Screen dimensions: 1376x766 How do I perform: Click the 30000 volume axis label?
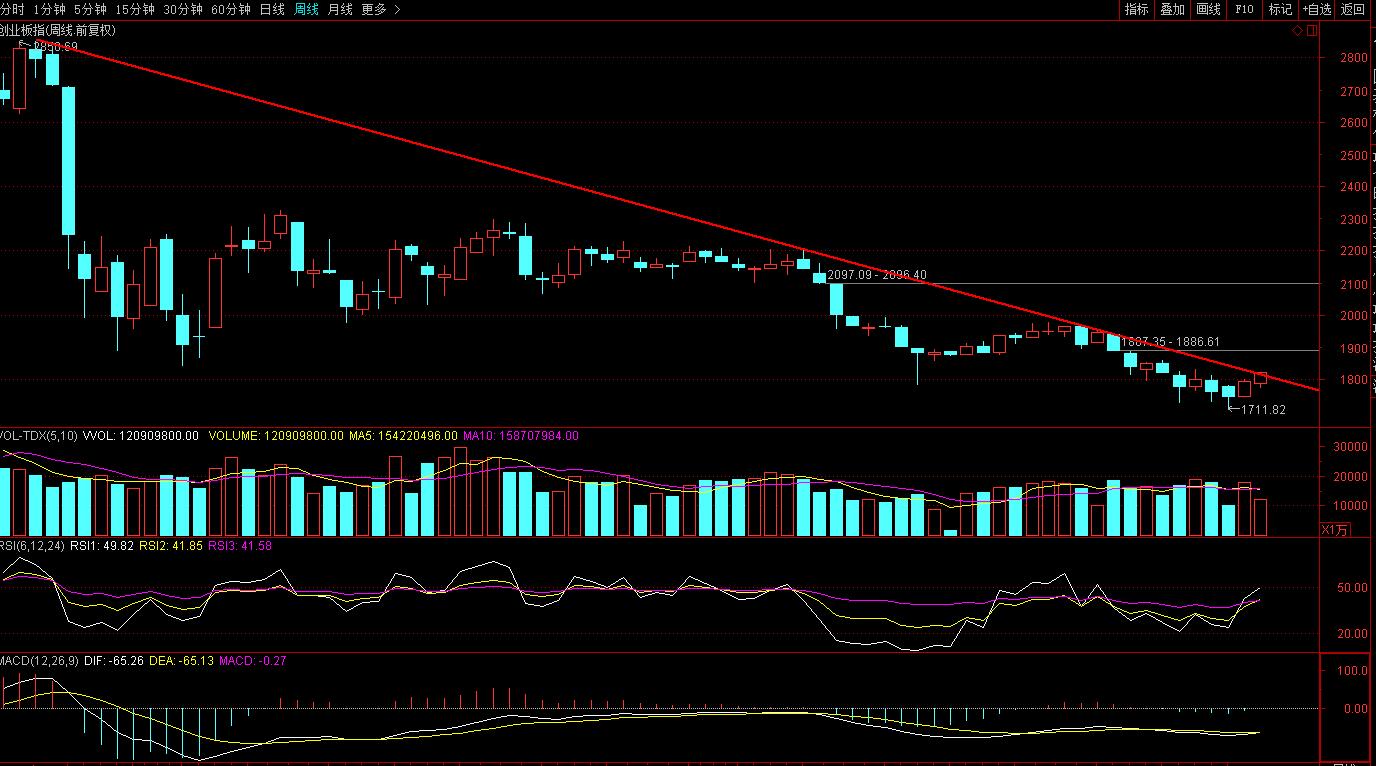click(1350, 448)
